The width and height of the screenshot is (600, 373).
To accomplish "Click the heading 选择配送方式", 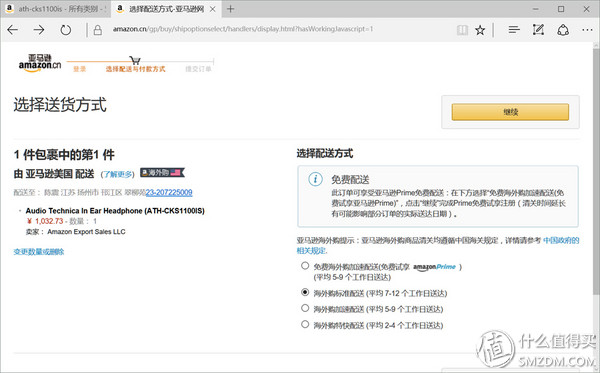I will point(324,154).
